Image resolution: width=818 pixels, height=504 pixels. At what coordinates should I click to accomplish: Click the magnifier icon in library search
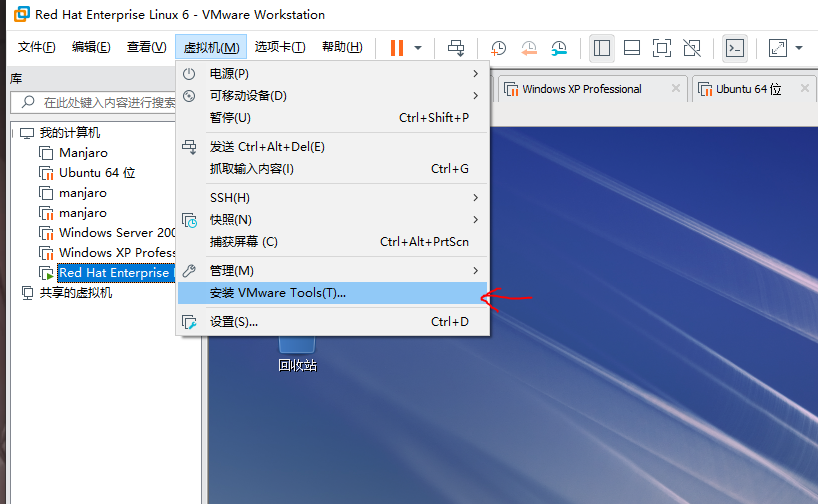[28, 102]
